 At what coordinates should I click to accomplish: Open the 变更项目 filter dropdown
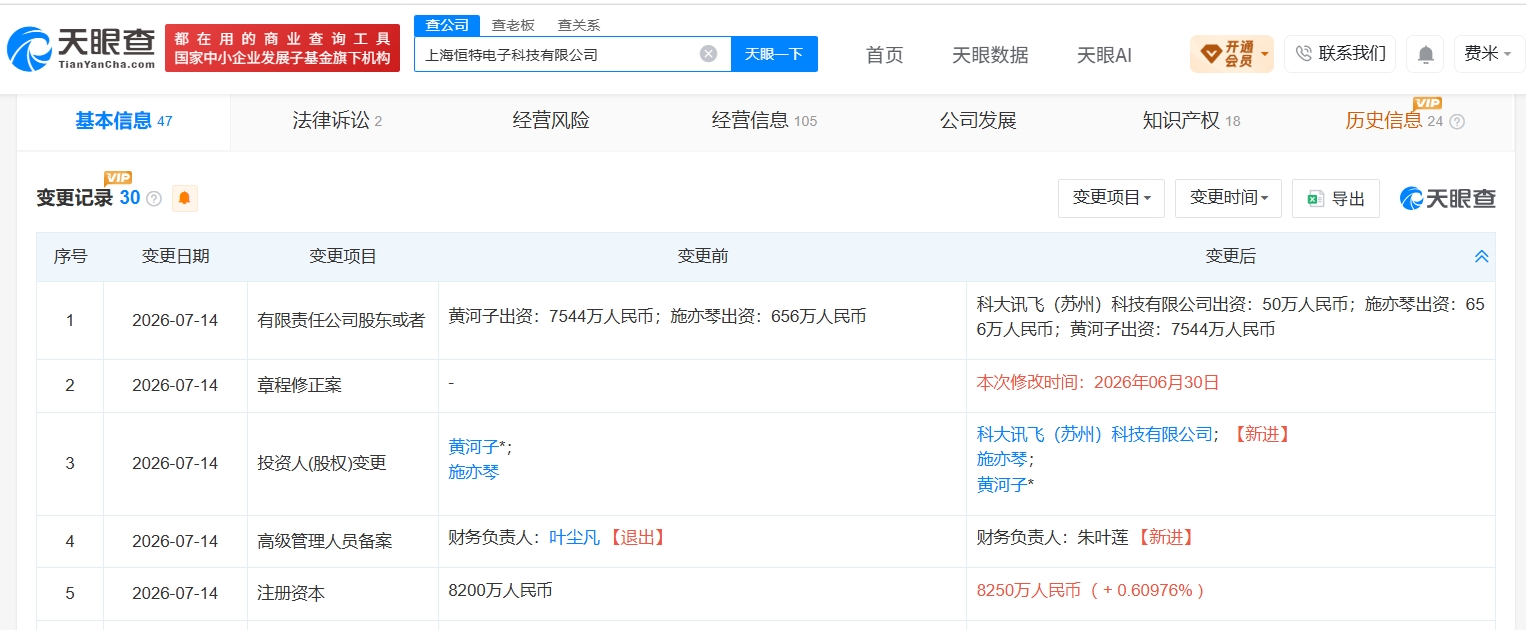pyautogui.click(x=1111, y=198)
